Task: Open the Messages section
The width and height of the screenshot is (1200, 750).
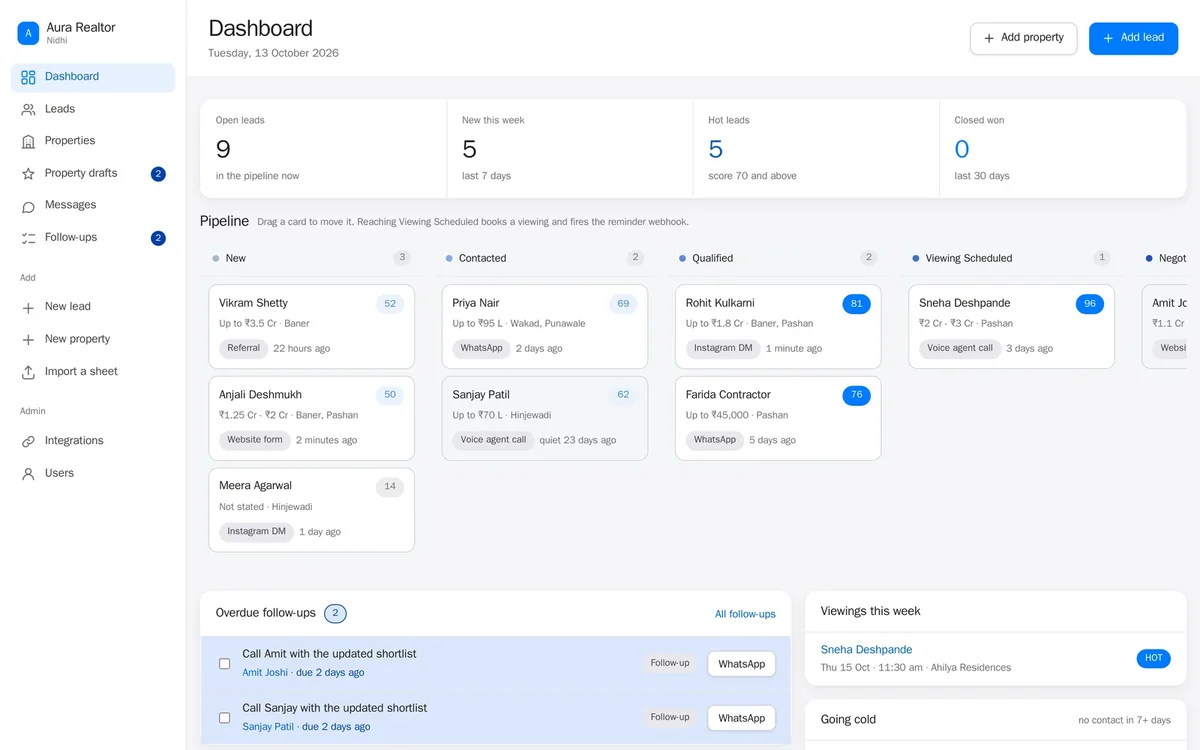Action: click(93, 205)
